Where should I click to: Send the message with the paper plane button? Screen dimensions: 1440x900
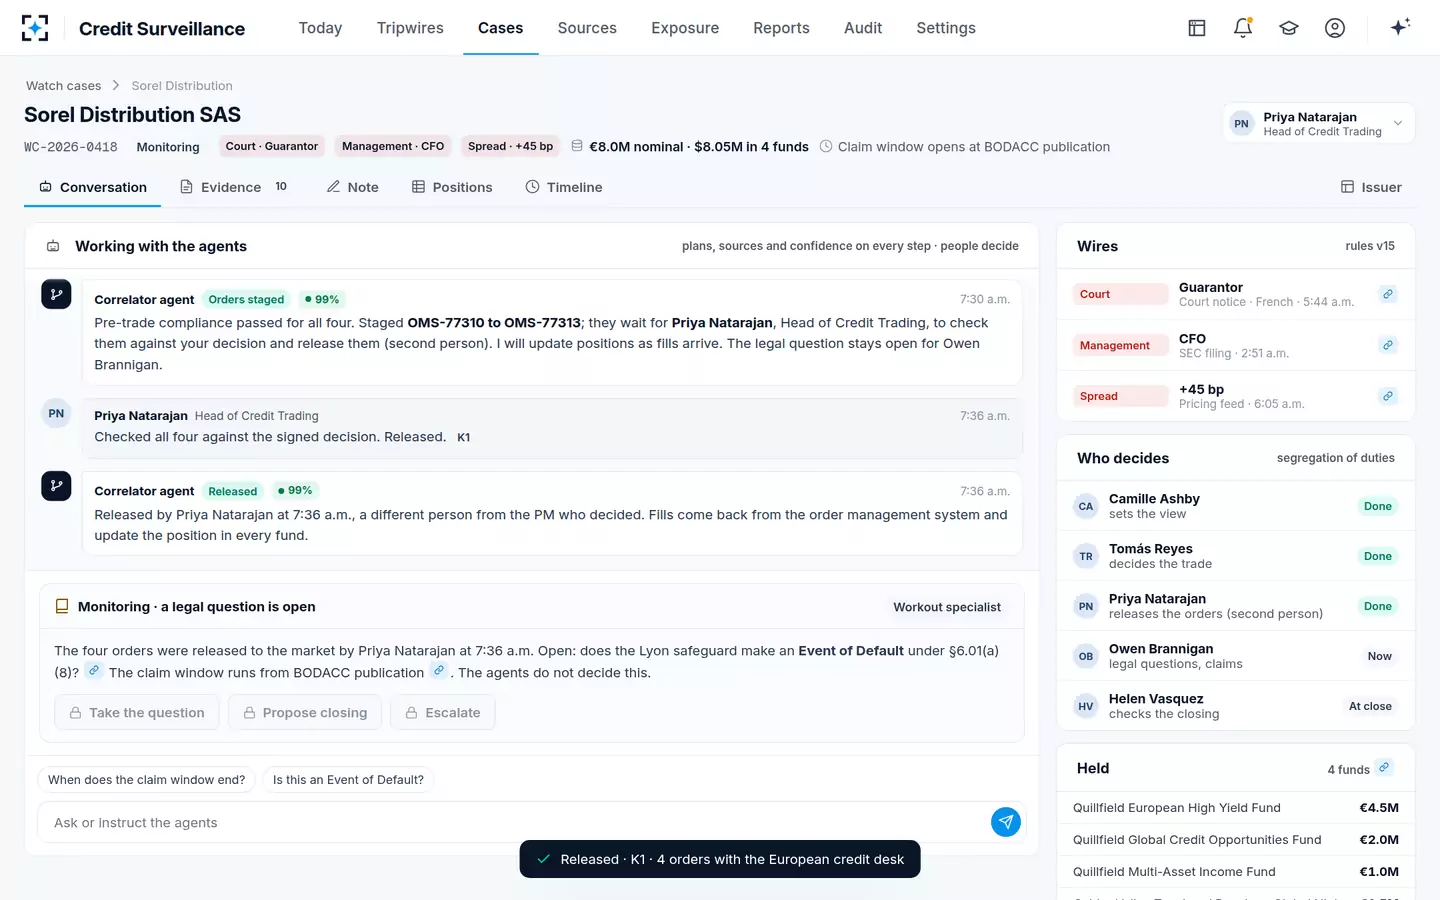(1006, 822)
